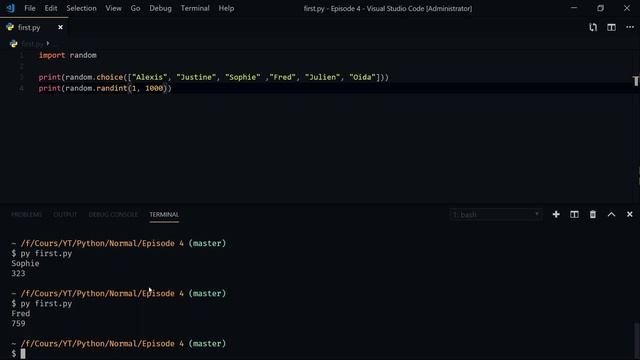Click the "Justine" string in code

196,78
